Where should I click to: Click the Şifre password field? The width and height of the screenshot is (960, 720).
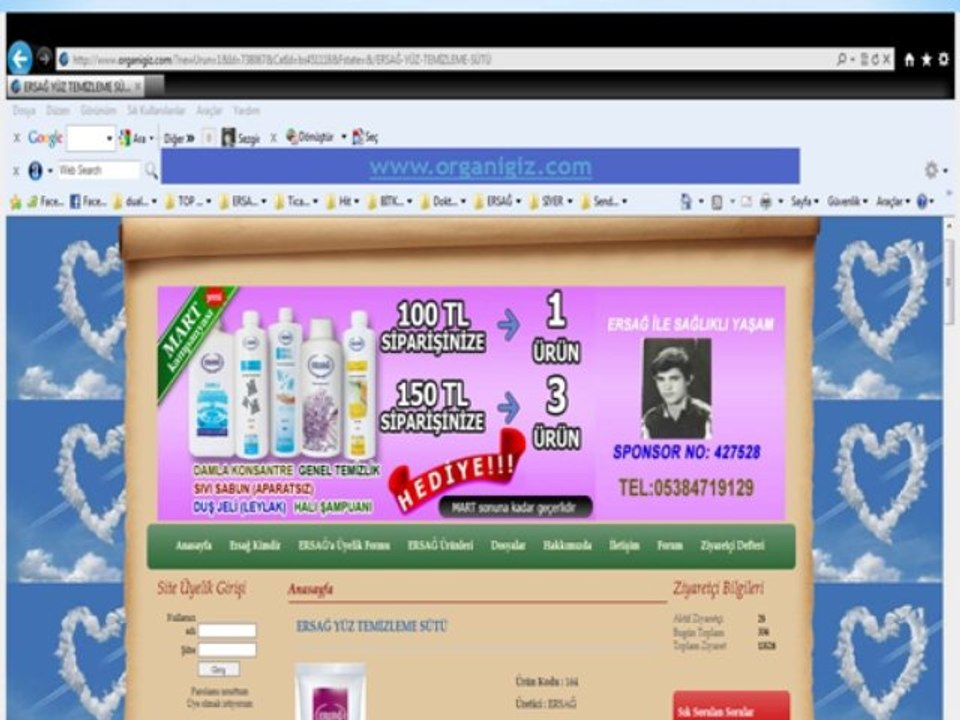pyautogui.click(x=227, y=650)
